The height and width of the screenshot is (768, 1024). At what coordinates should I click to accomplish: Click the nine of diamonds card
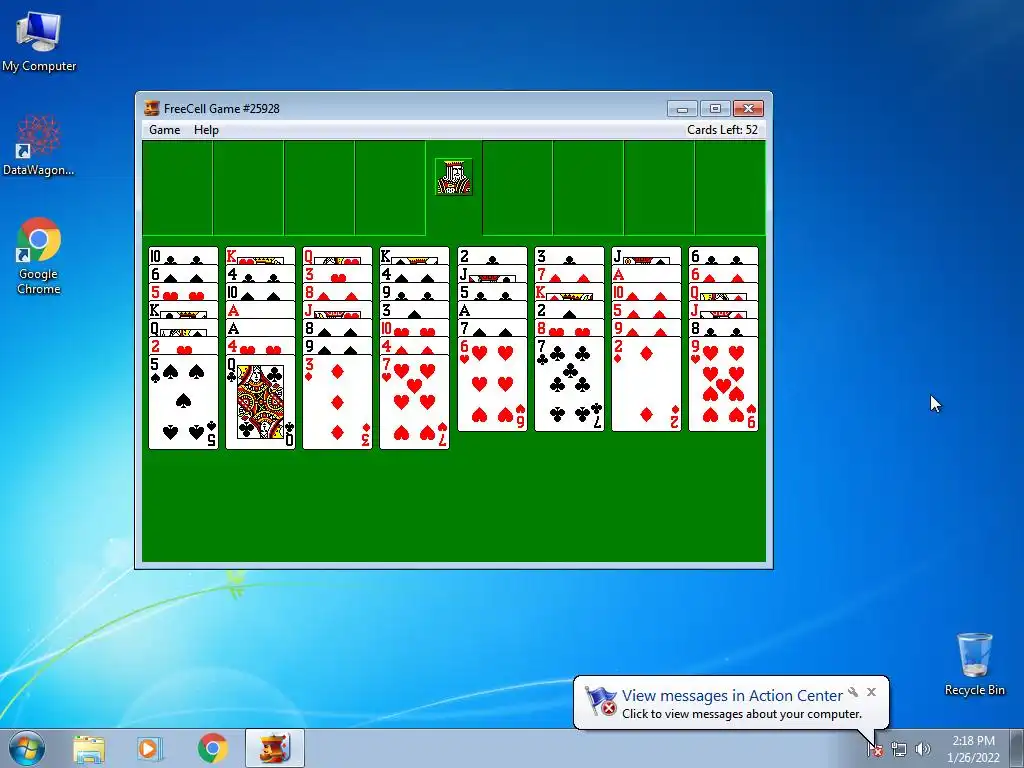coord(646,328)
